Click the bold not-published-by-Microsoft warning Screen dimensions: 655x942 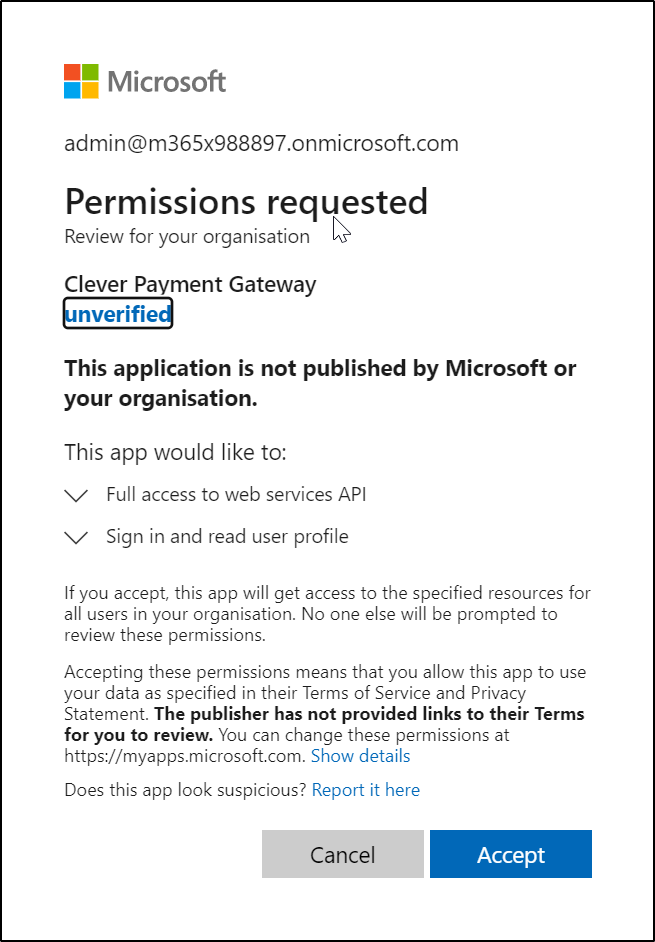click(x=320, y=383)
